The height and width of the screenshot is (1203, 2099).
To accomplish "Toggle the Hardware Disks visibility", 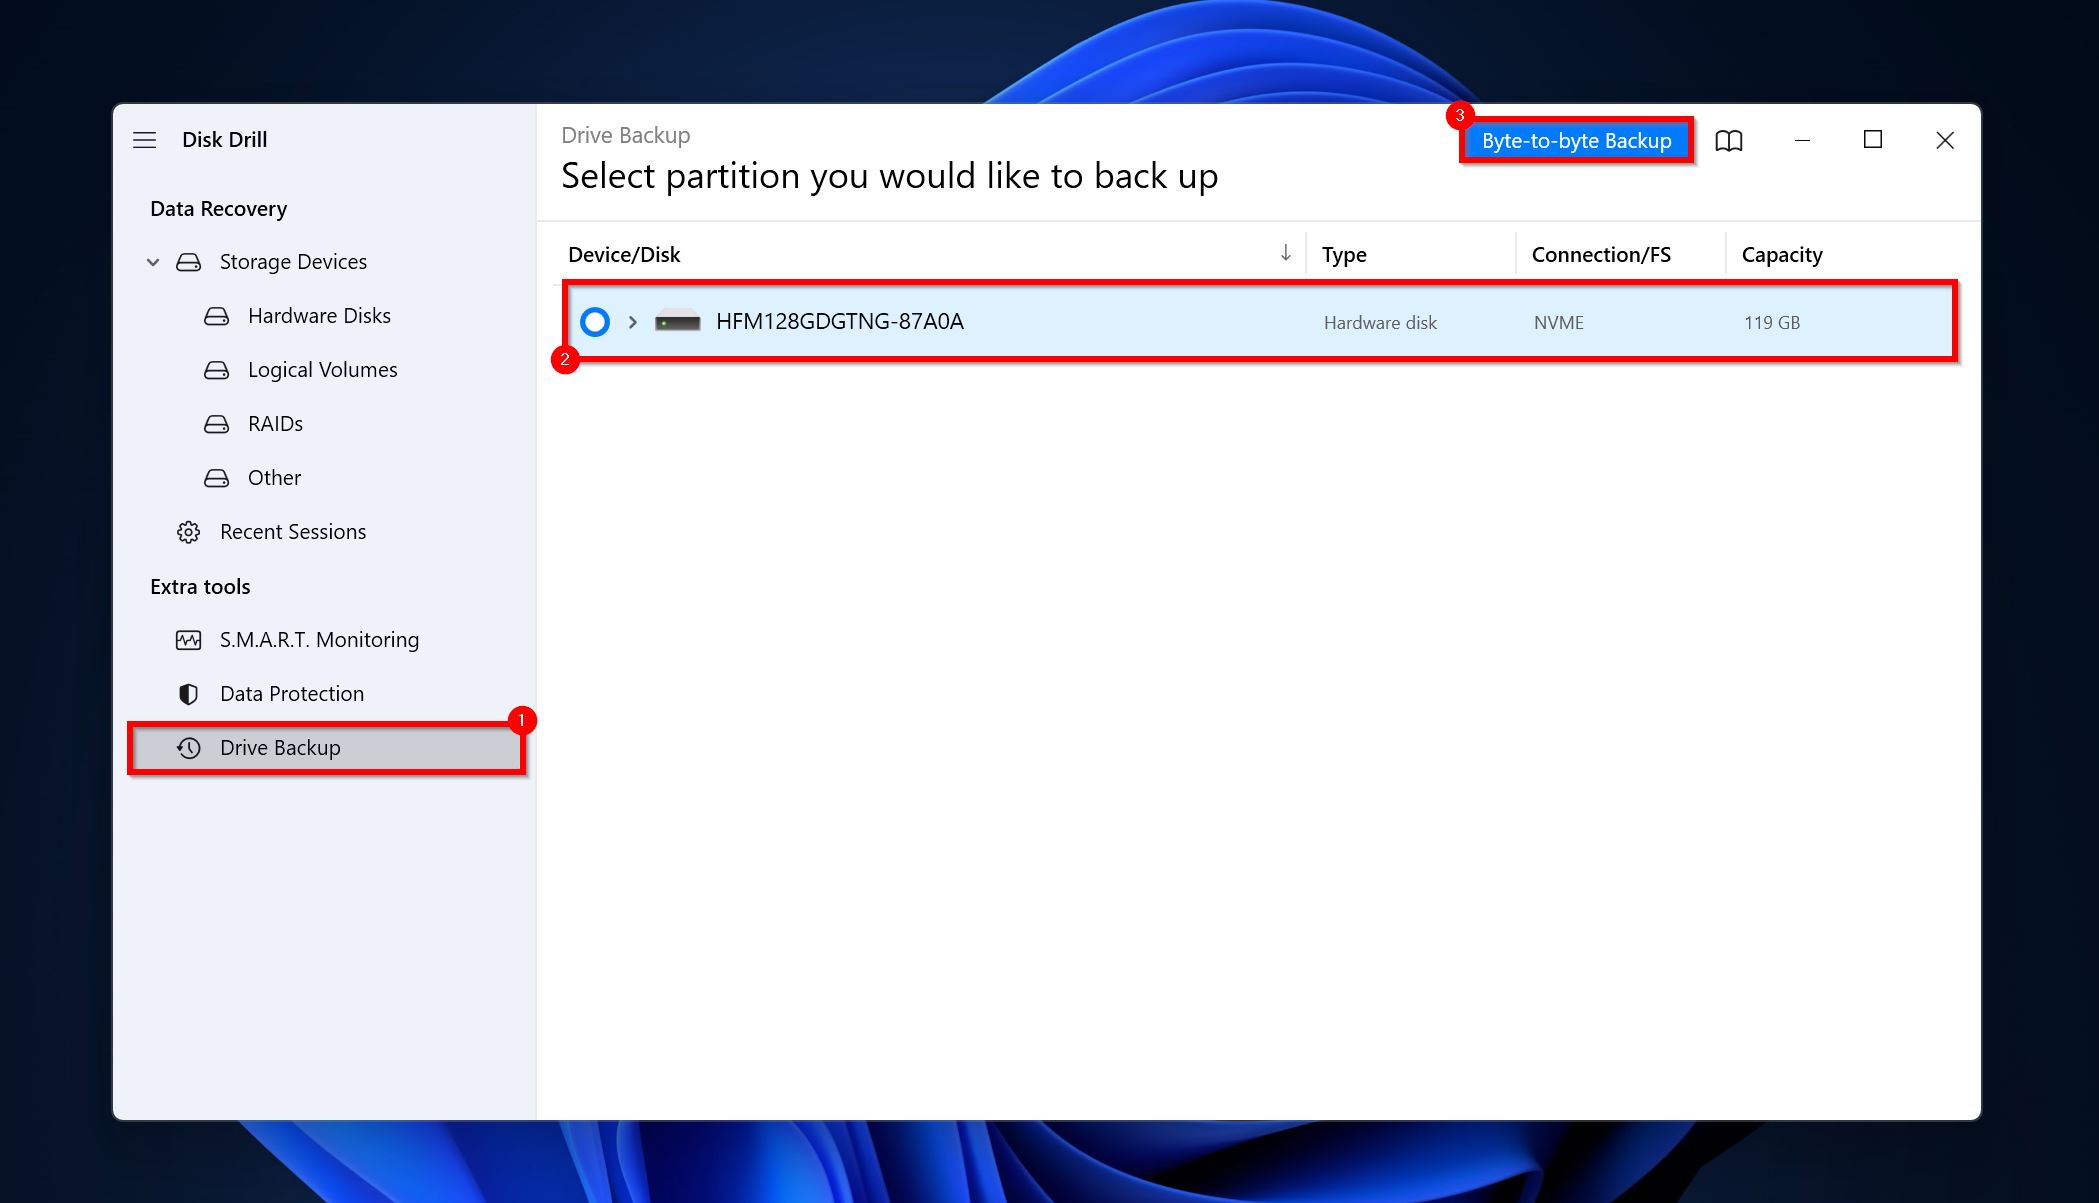I will tap(319, 314).
